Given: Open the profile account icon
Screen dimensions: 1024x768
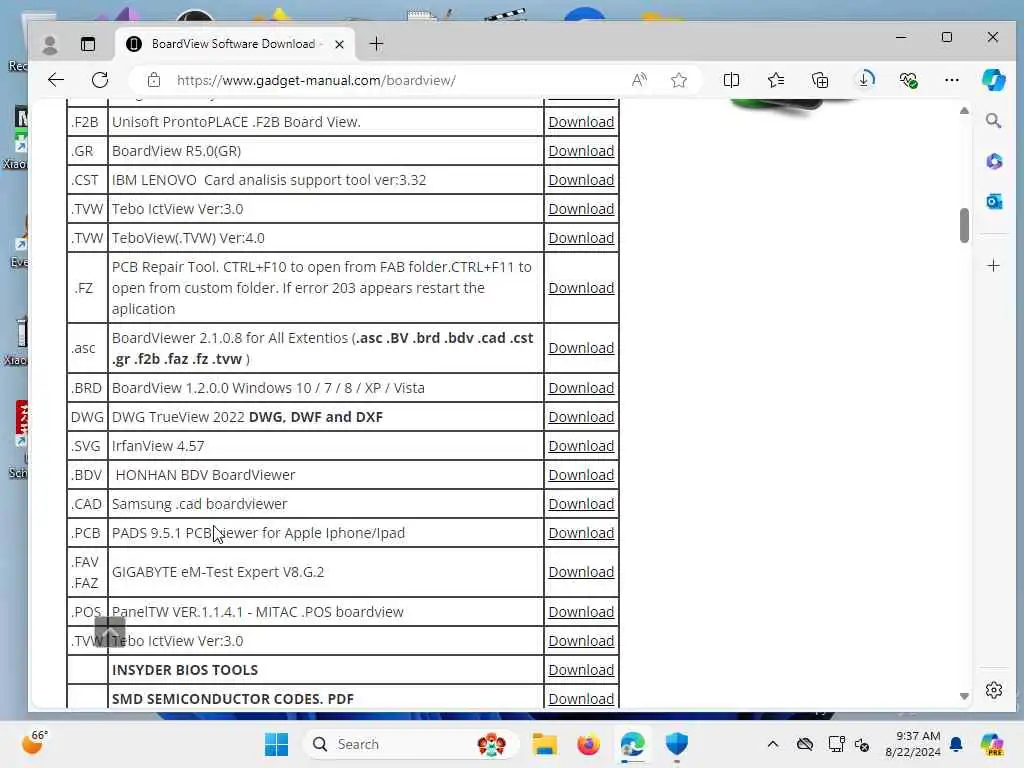Looking at the screenshot, I should tap(50, 44).
